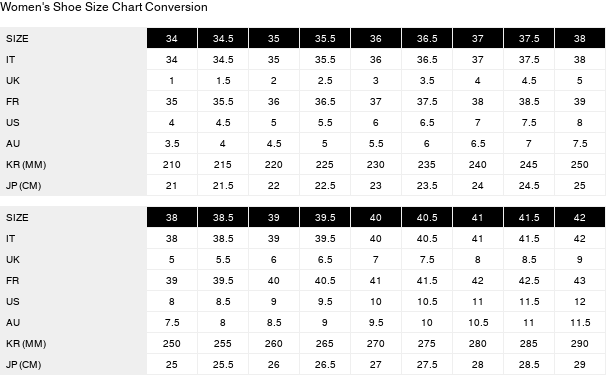The image size is (606, 375).
Task: Click the KR (MM) row label in first table
Action: [26, 165]
